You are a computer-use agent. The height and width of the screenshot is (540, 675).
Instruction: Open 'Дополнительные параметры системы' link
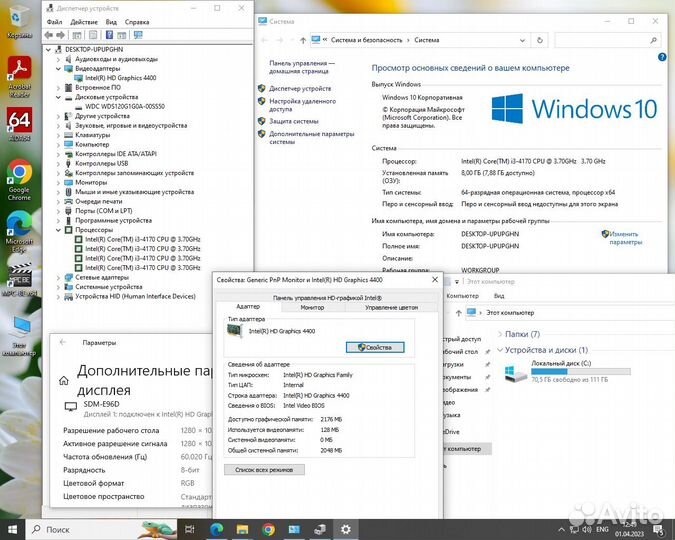[311, 137]
